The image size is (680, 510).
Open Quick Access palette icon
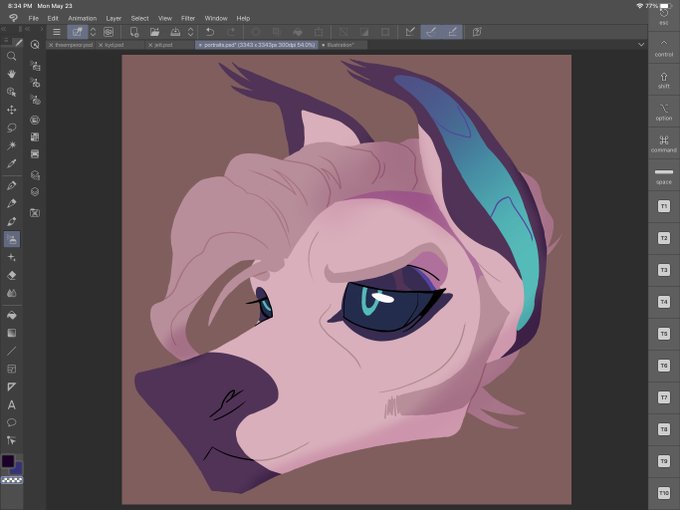35,44
